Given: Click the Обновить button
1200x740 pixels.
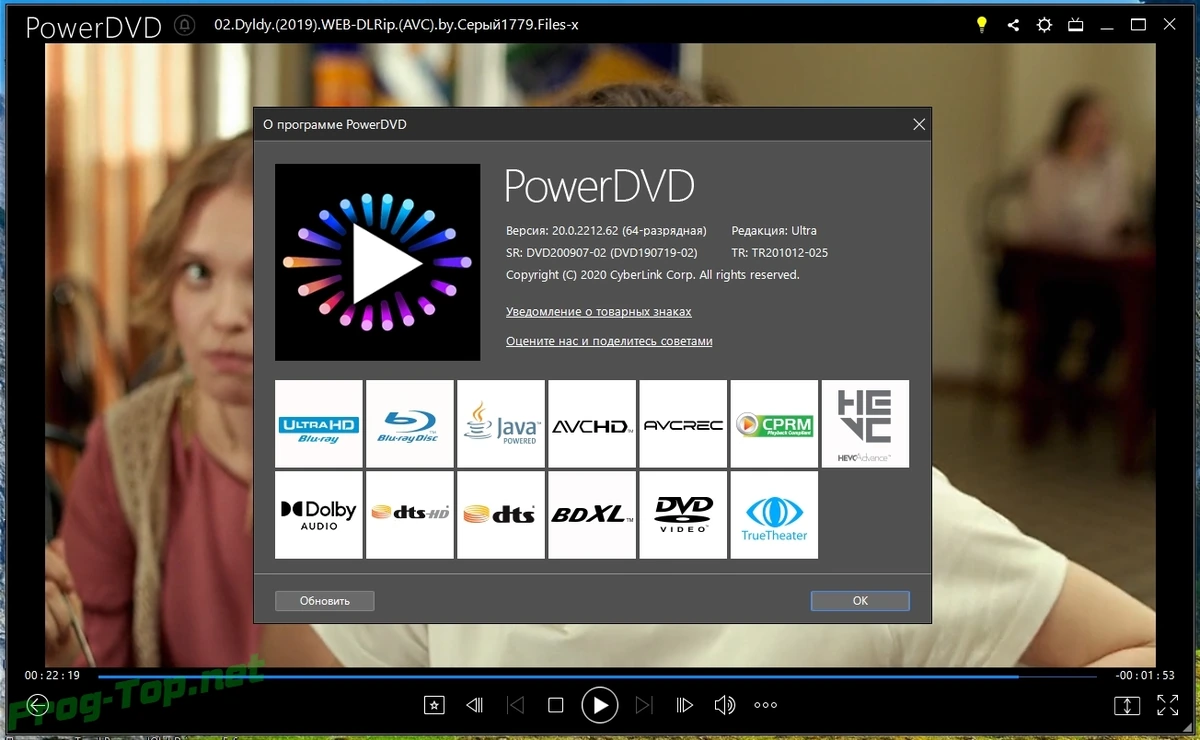Looking at the screenshot, I should coord(324,601).
